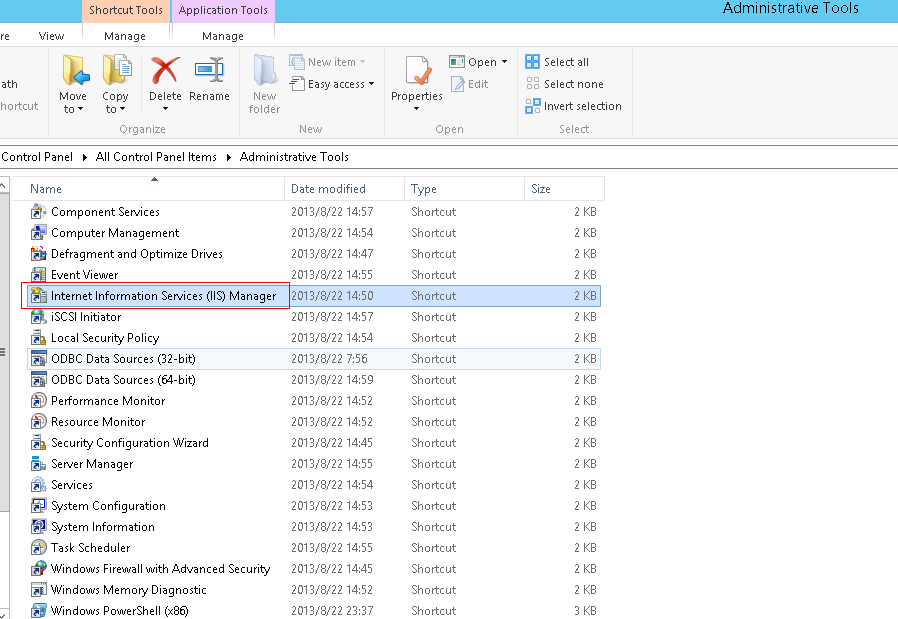Select the Internet Information Services (IIS) Manager name
This screenshot has width=898, height=619.
tap(163, 296)
